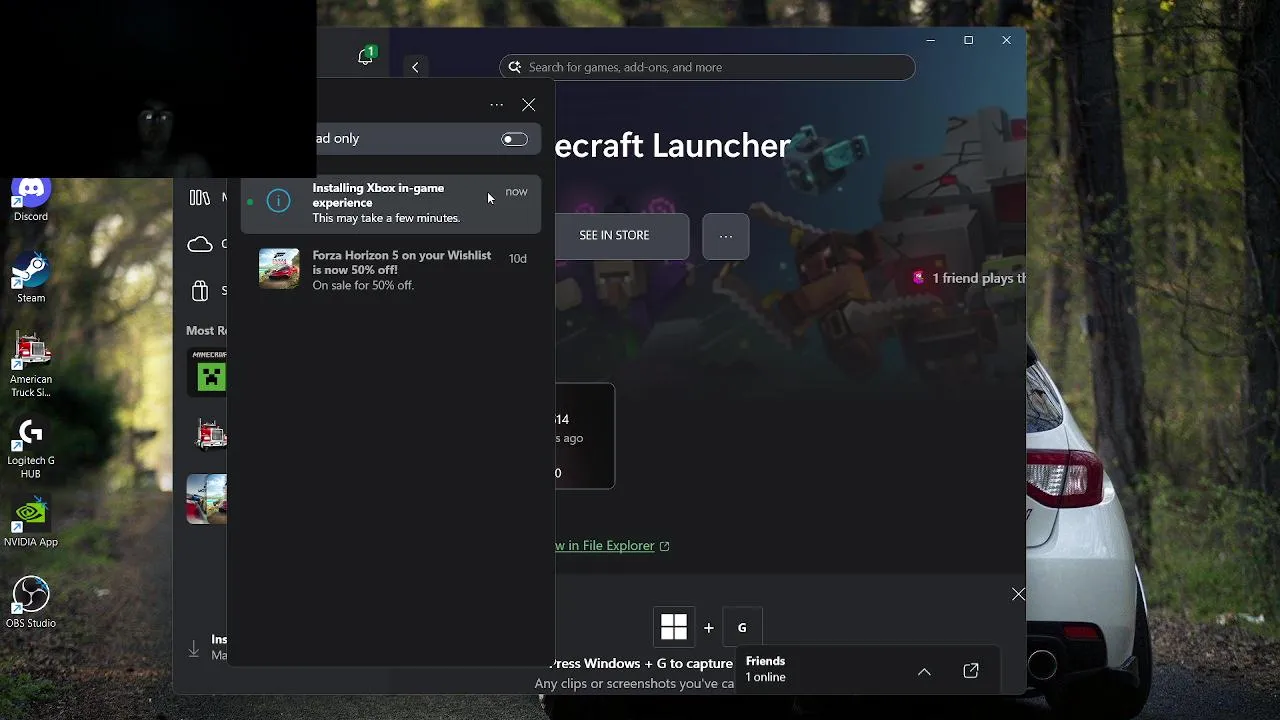Screen dimensions: 1280x720
Task: Go back with the back arrow
Action: click(x=415, y=67)
